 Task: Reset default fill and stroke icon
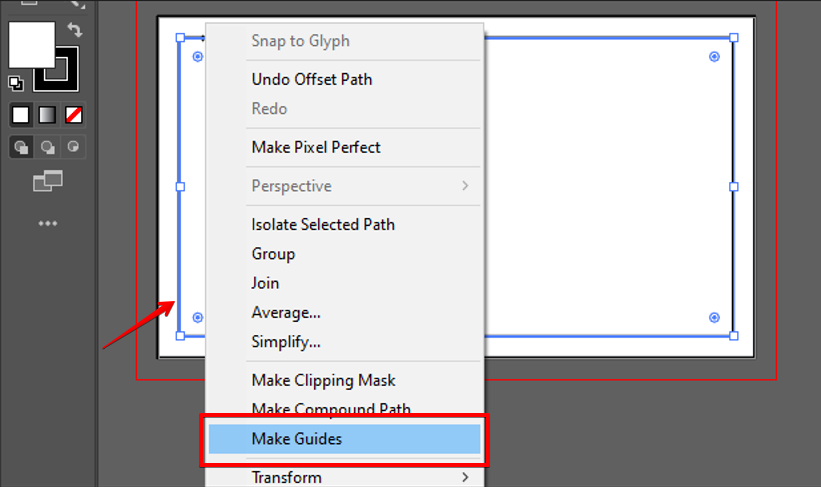pos(16,83)
